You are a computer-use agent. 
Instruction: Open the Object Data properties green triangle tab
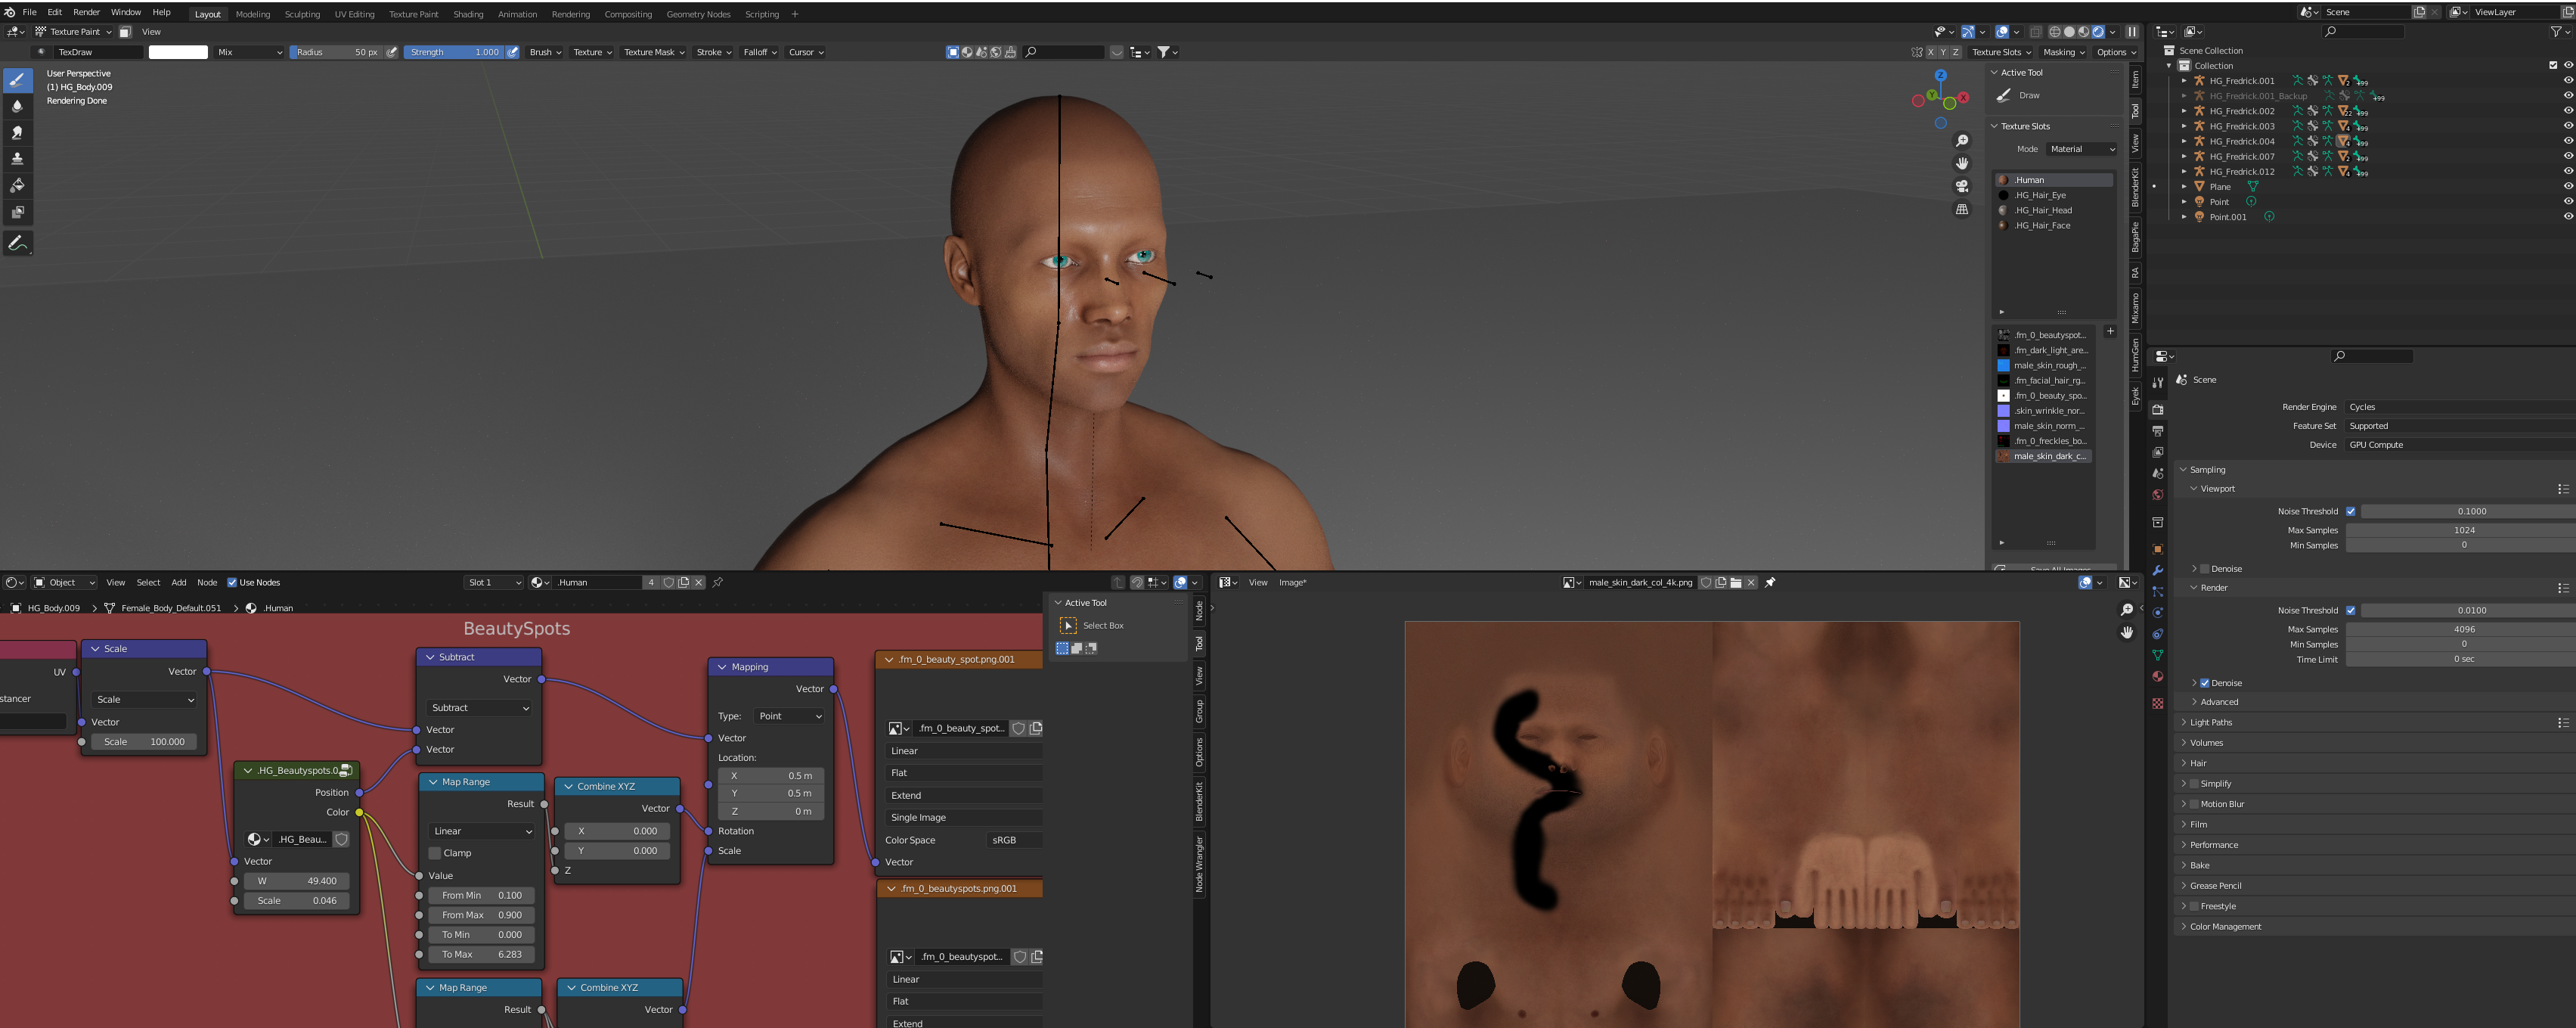(2157, 655)
